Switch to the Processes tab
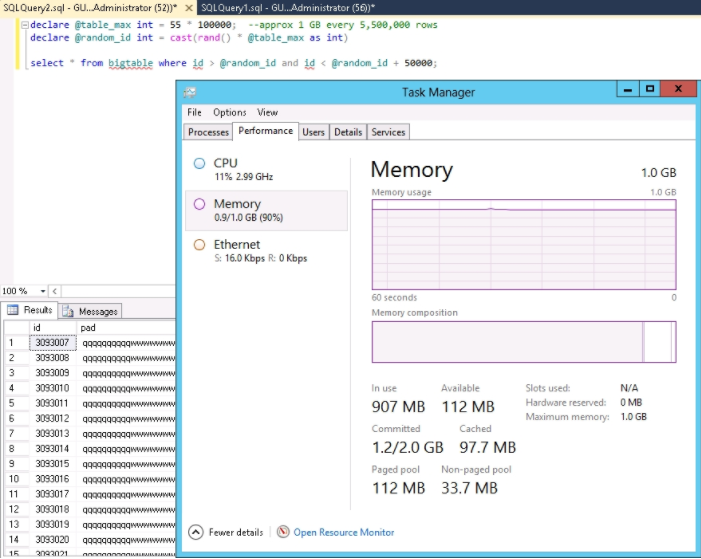The width and height of the screenshot is (701, 559). [x=209, y=132]
